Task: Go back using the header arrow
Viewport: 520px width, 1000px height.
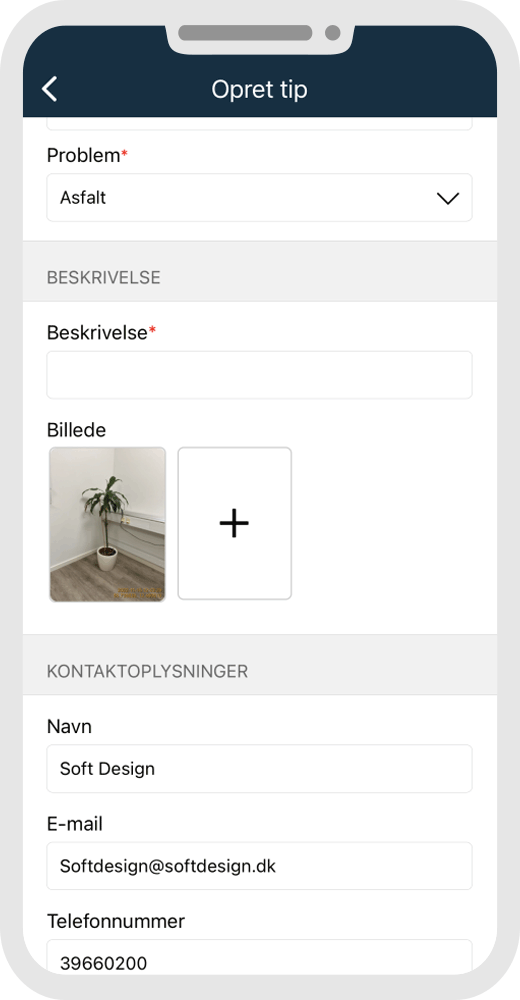Action: click(50, 89)
